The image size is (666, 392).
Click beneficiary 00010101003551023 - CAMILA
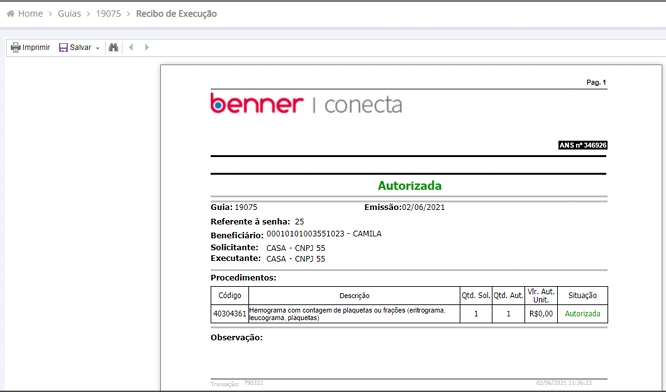coord(324,234)
